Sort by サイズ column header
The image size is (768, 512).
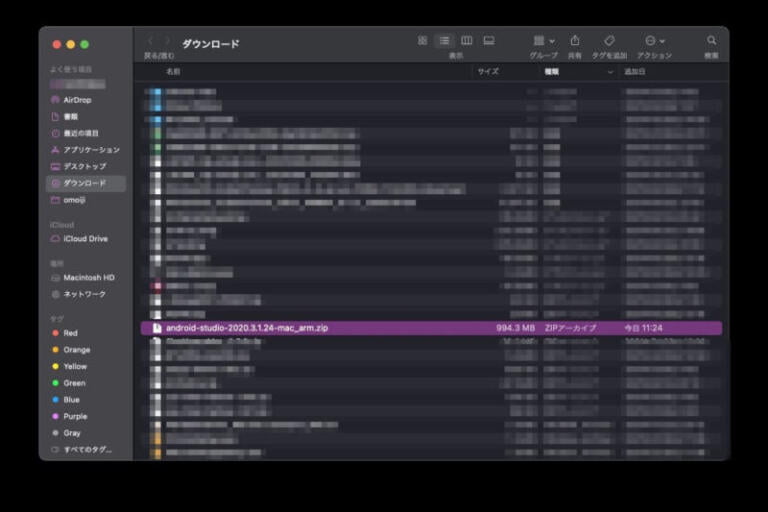488,72
